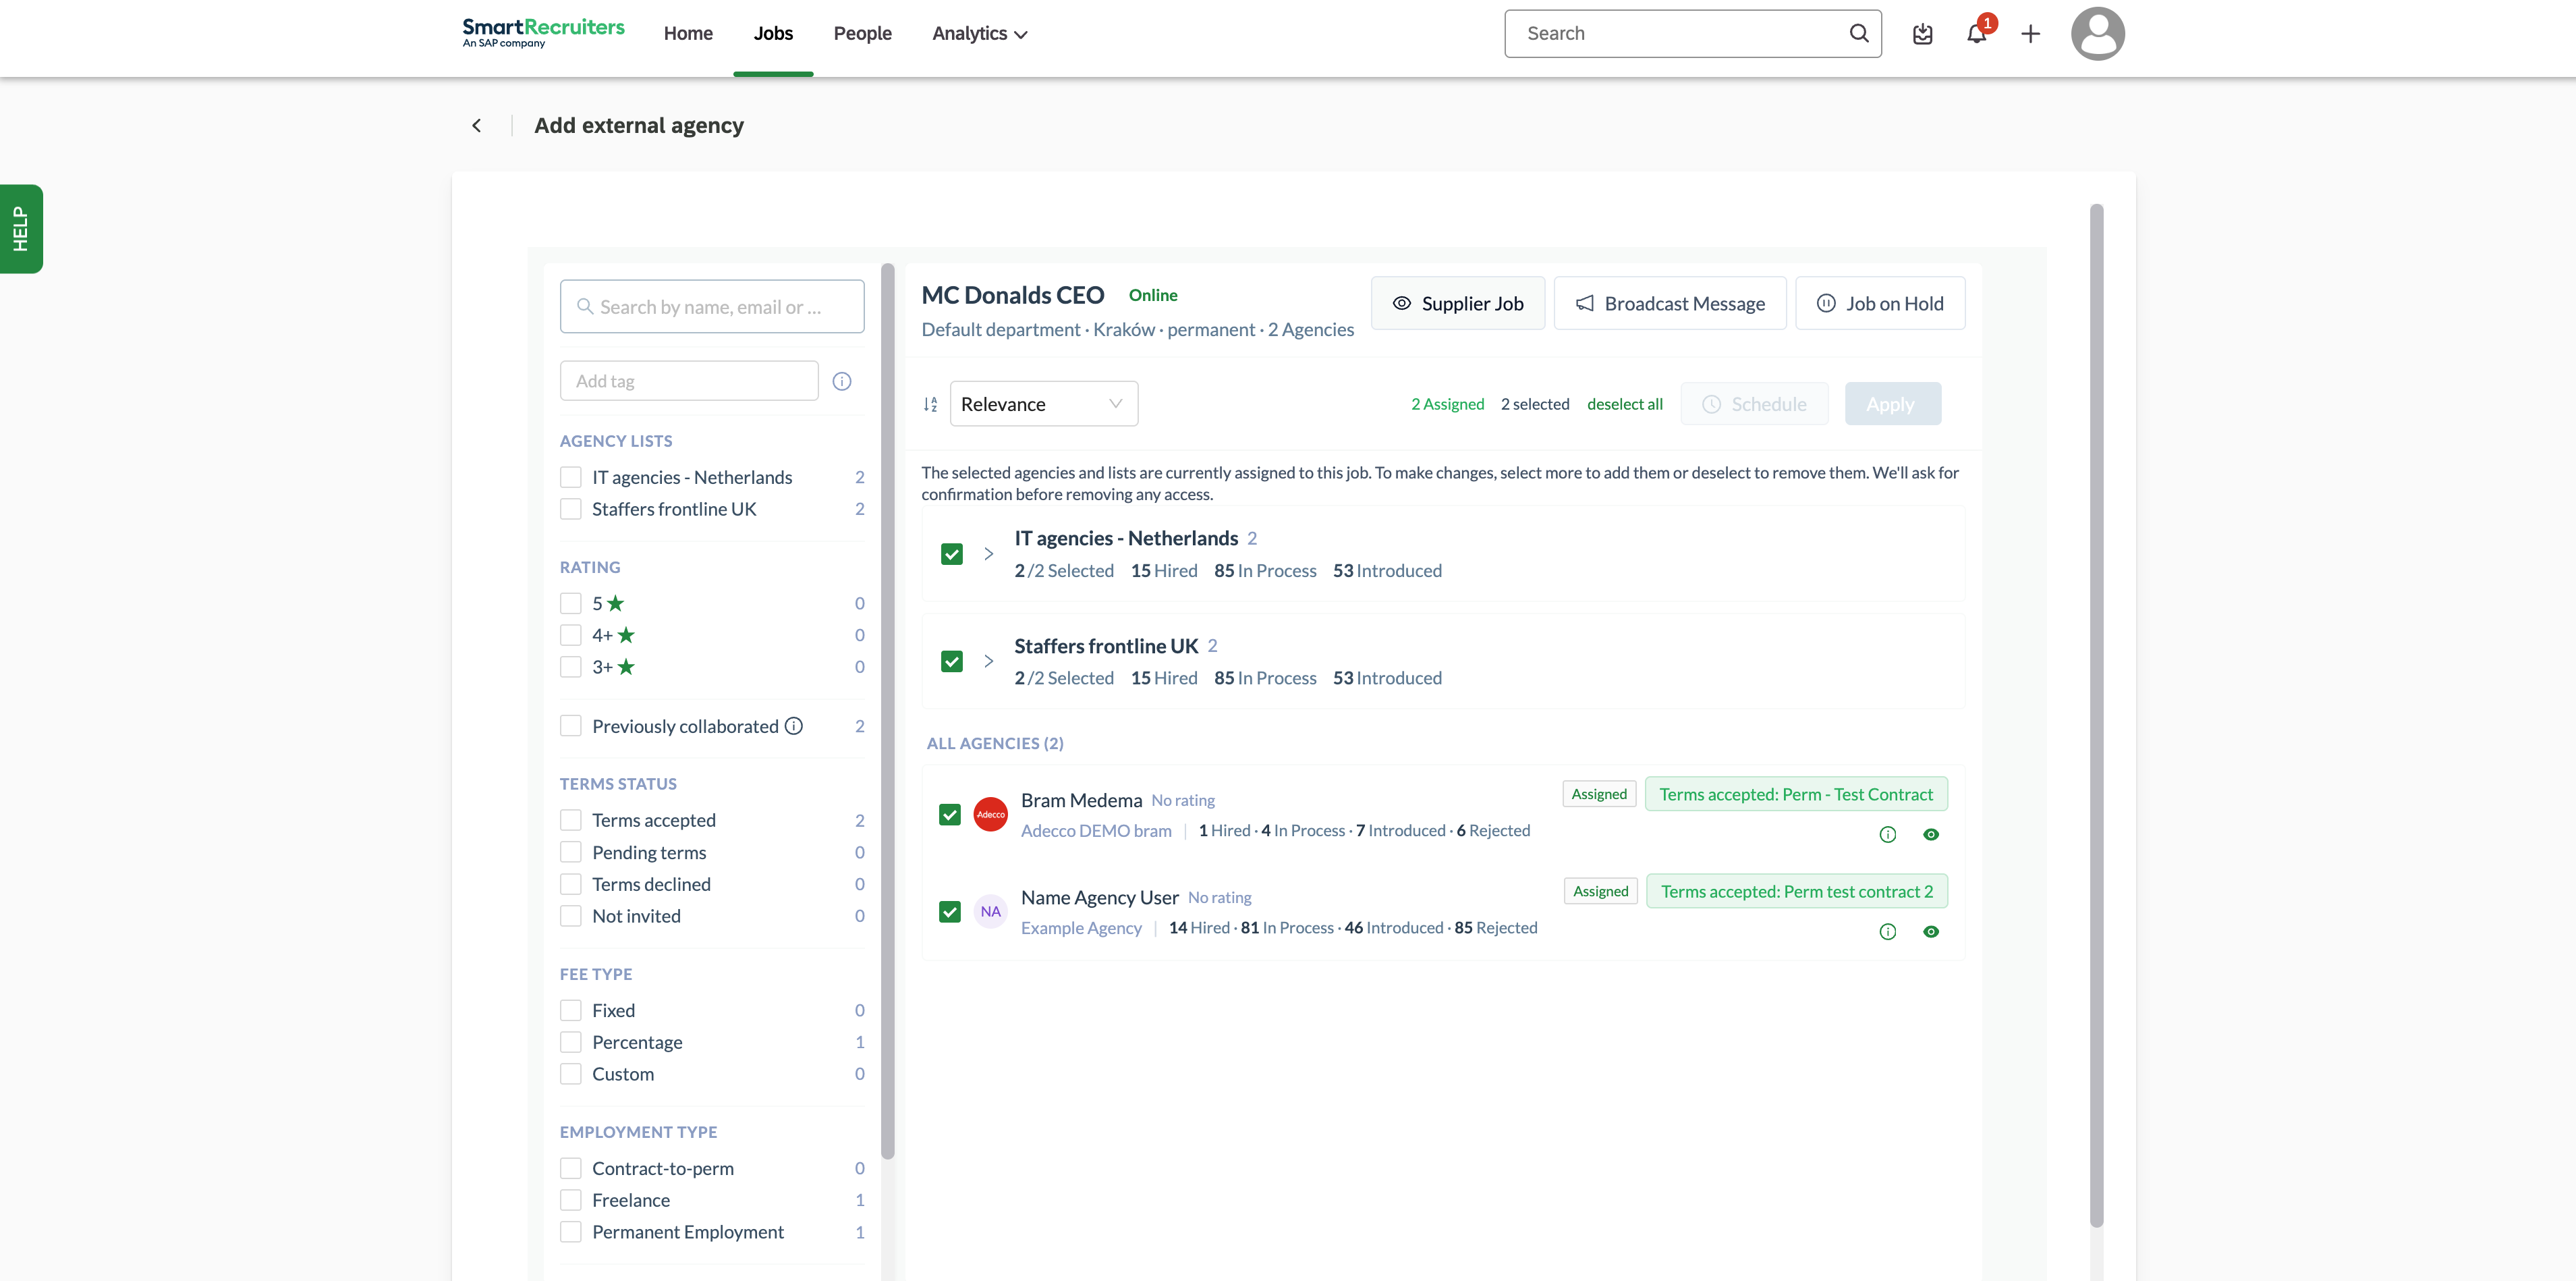Image resolution: width=2576 pixels, height=1281 pixels.
Task: Check Percentage fee type filter
Action: point(570,1042)
